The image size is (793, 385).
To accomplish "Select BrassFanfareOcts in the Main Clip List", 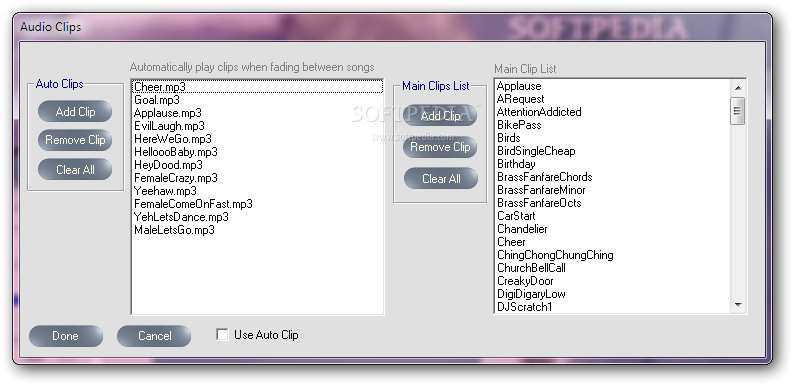I will pyautogui.click(x=613, y=203).
